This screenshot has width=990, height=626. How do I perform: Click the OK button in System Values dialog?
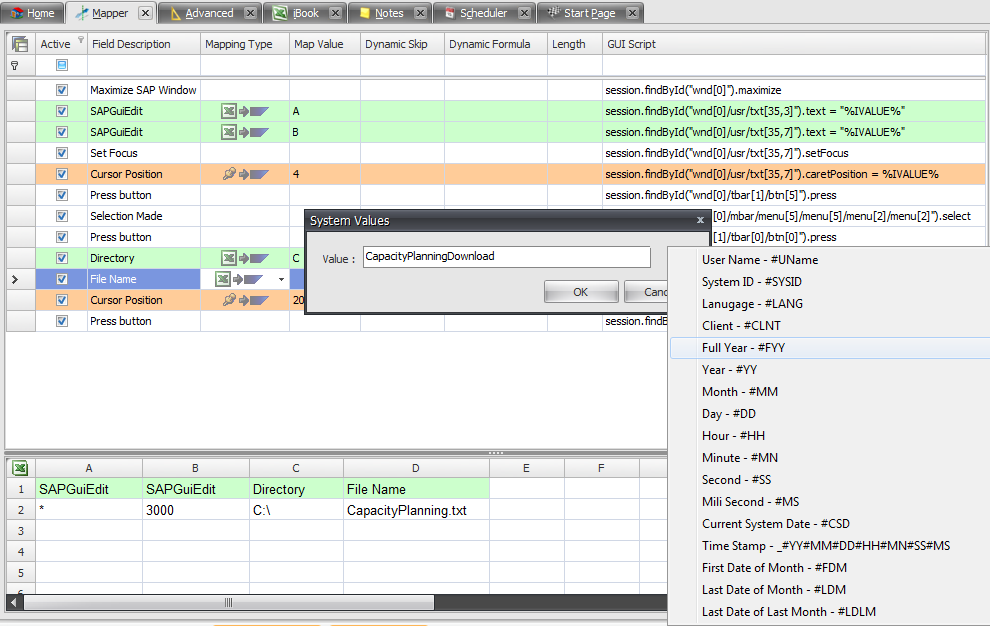(580, 292)
